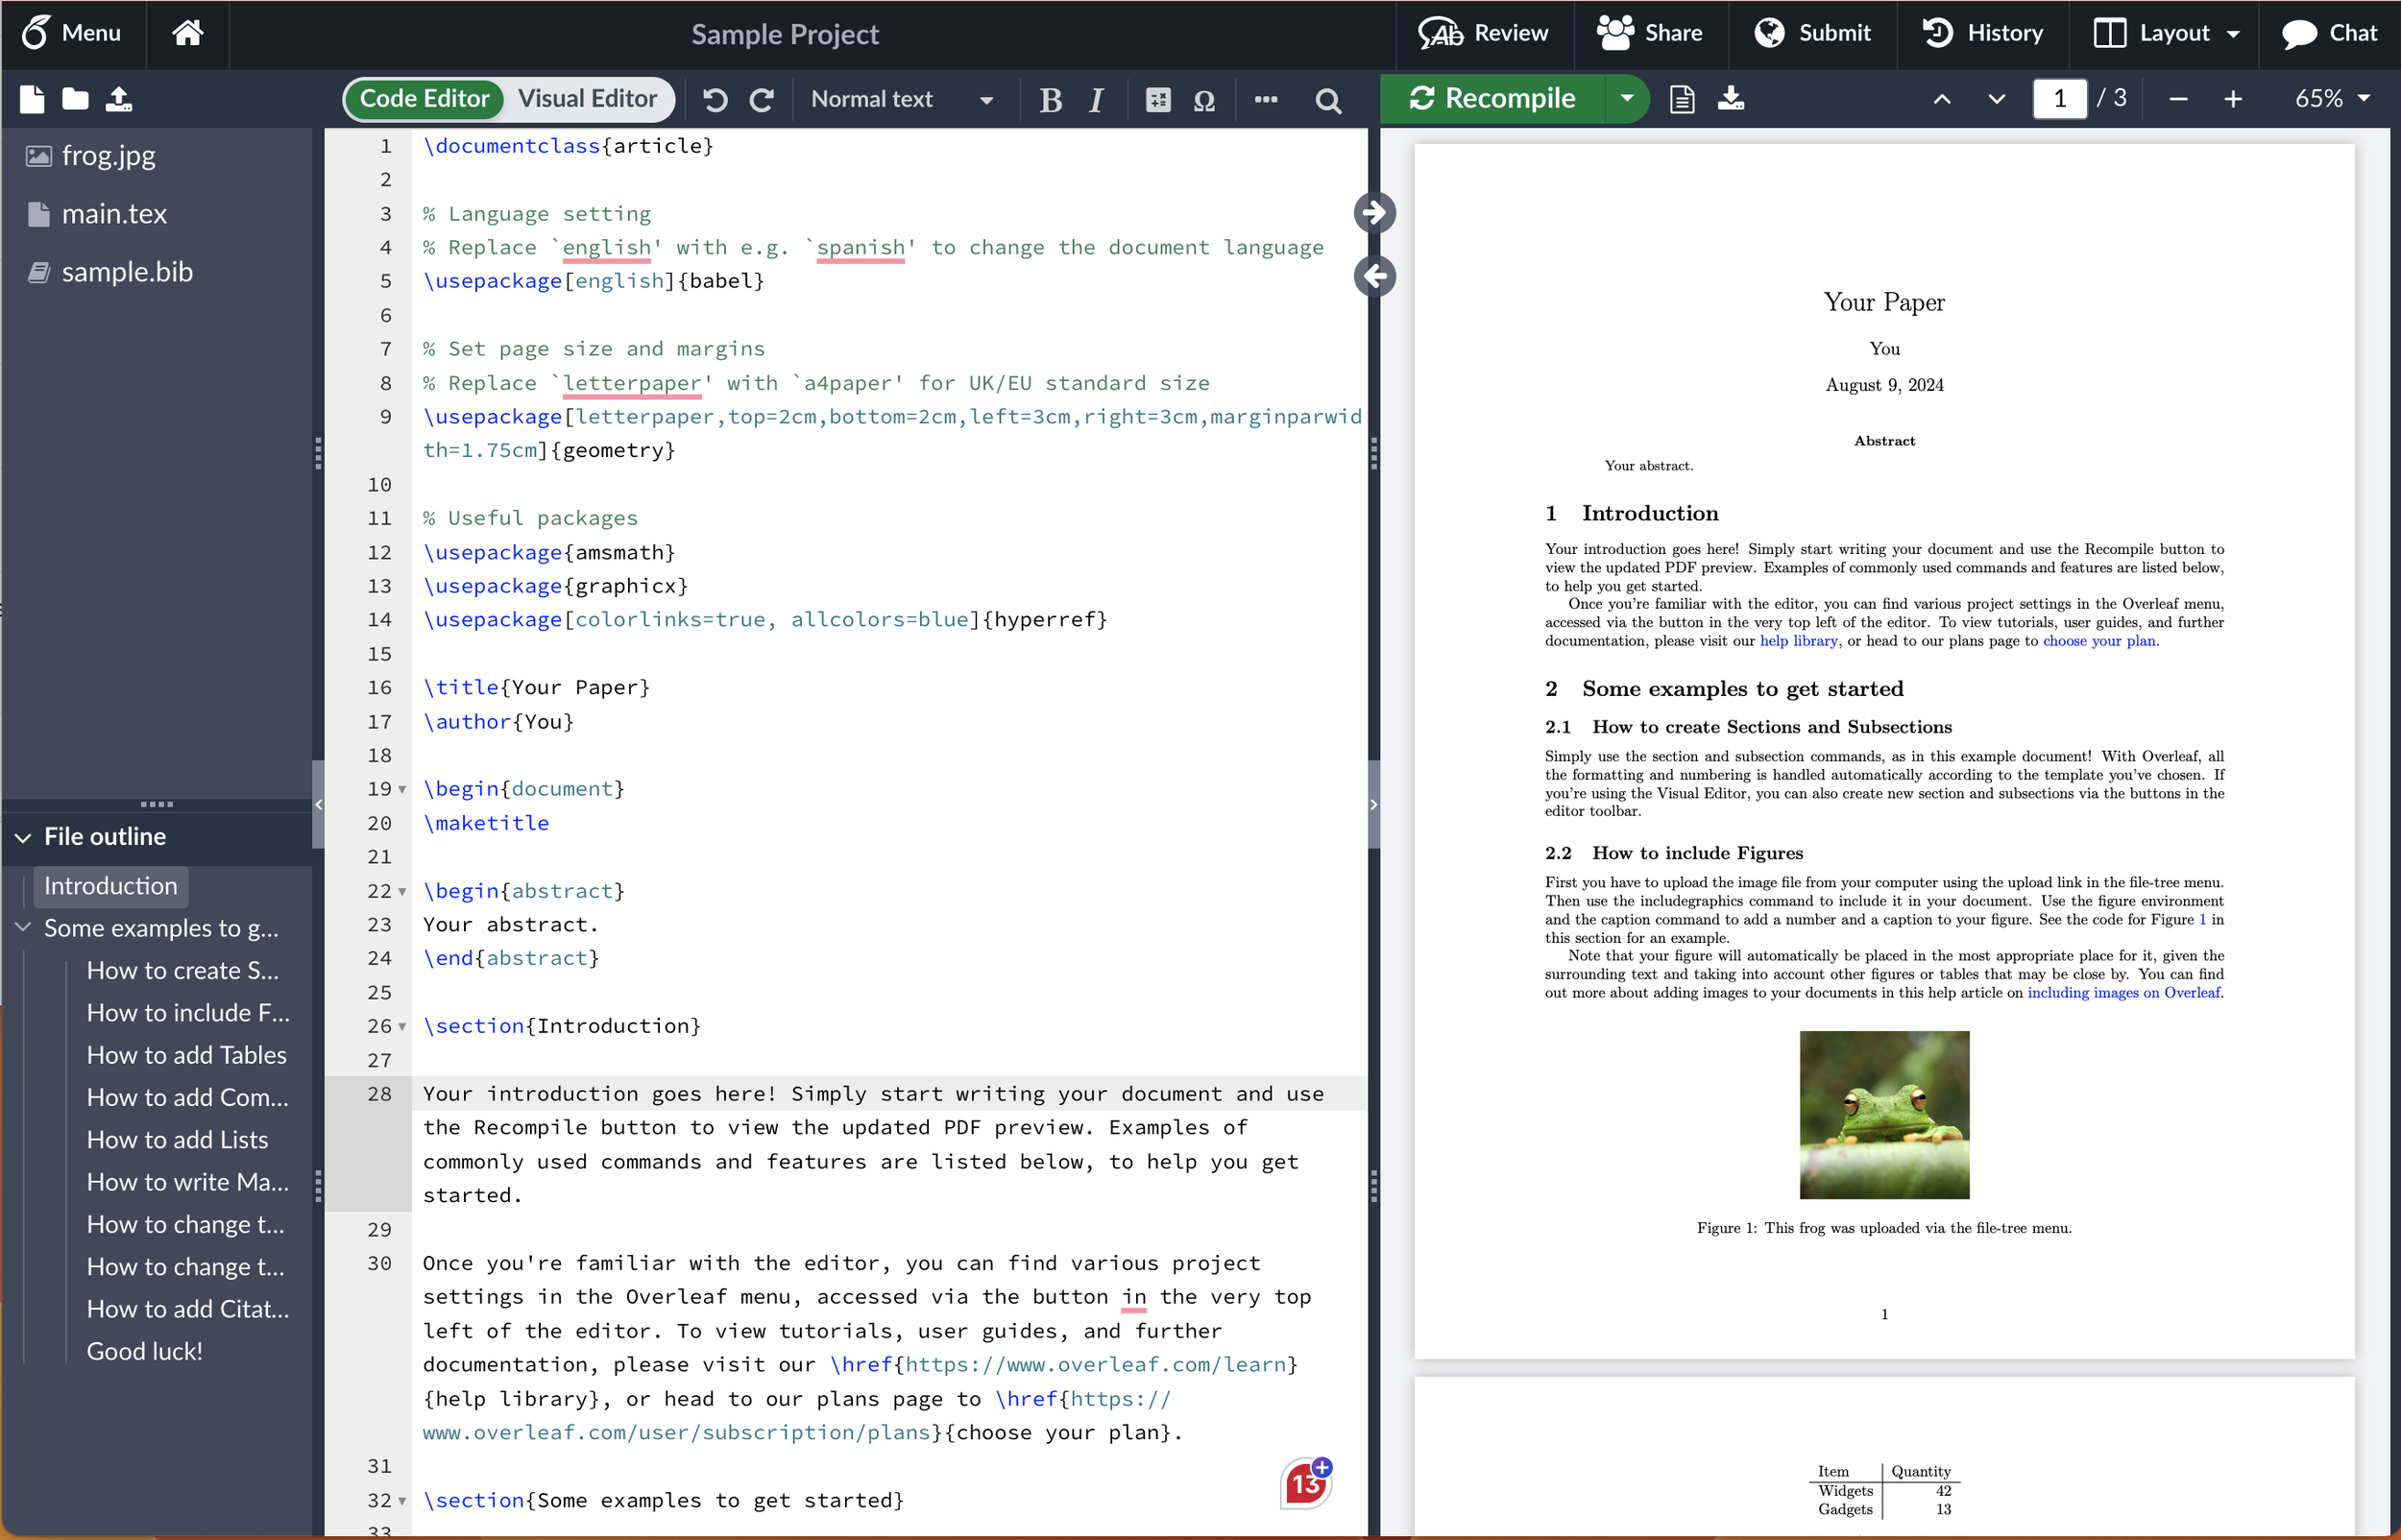
Task: Open the search magnifier in editor toolbar
Action: (1327, 100)
